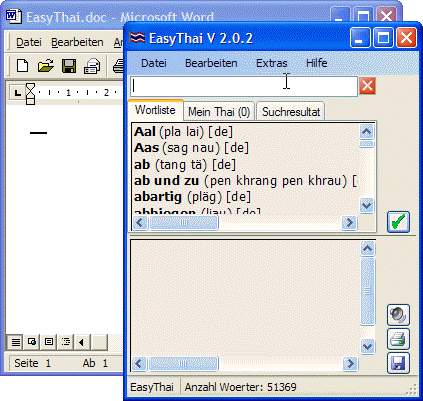The height and width of the screenshot is (401, 423).
Task: Save entry with EasyThai floppy disk button
Action: click(398, 363)
